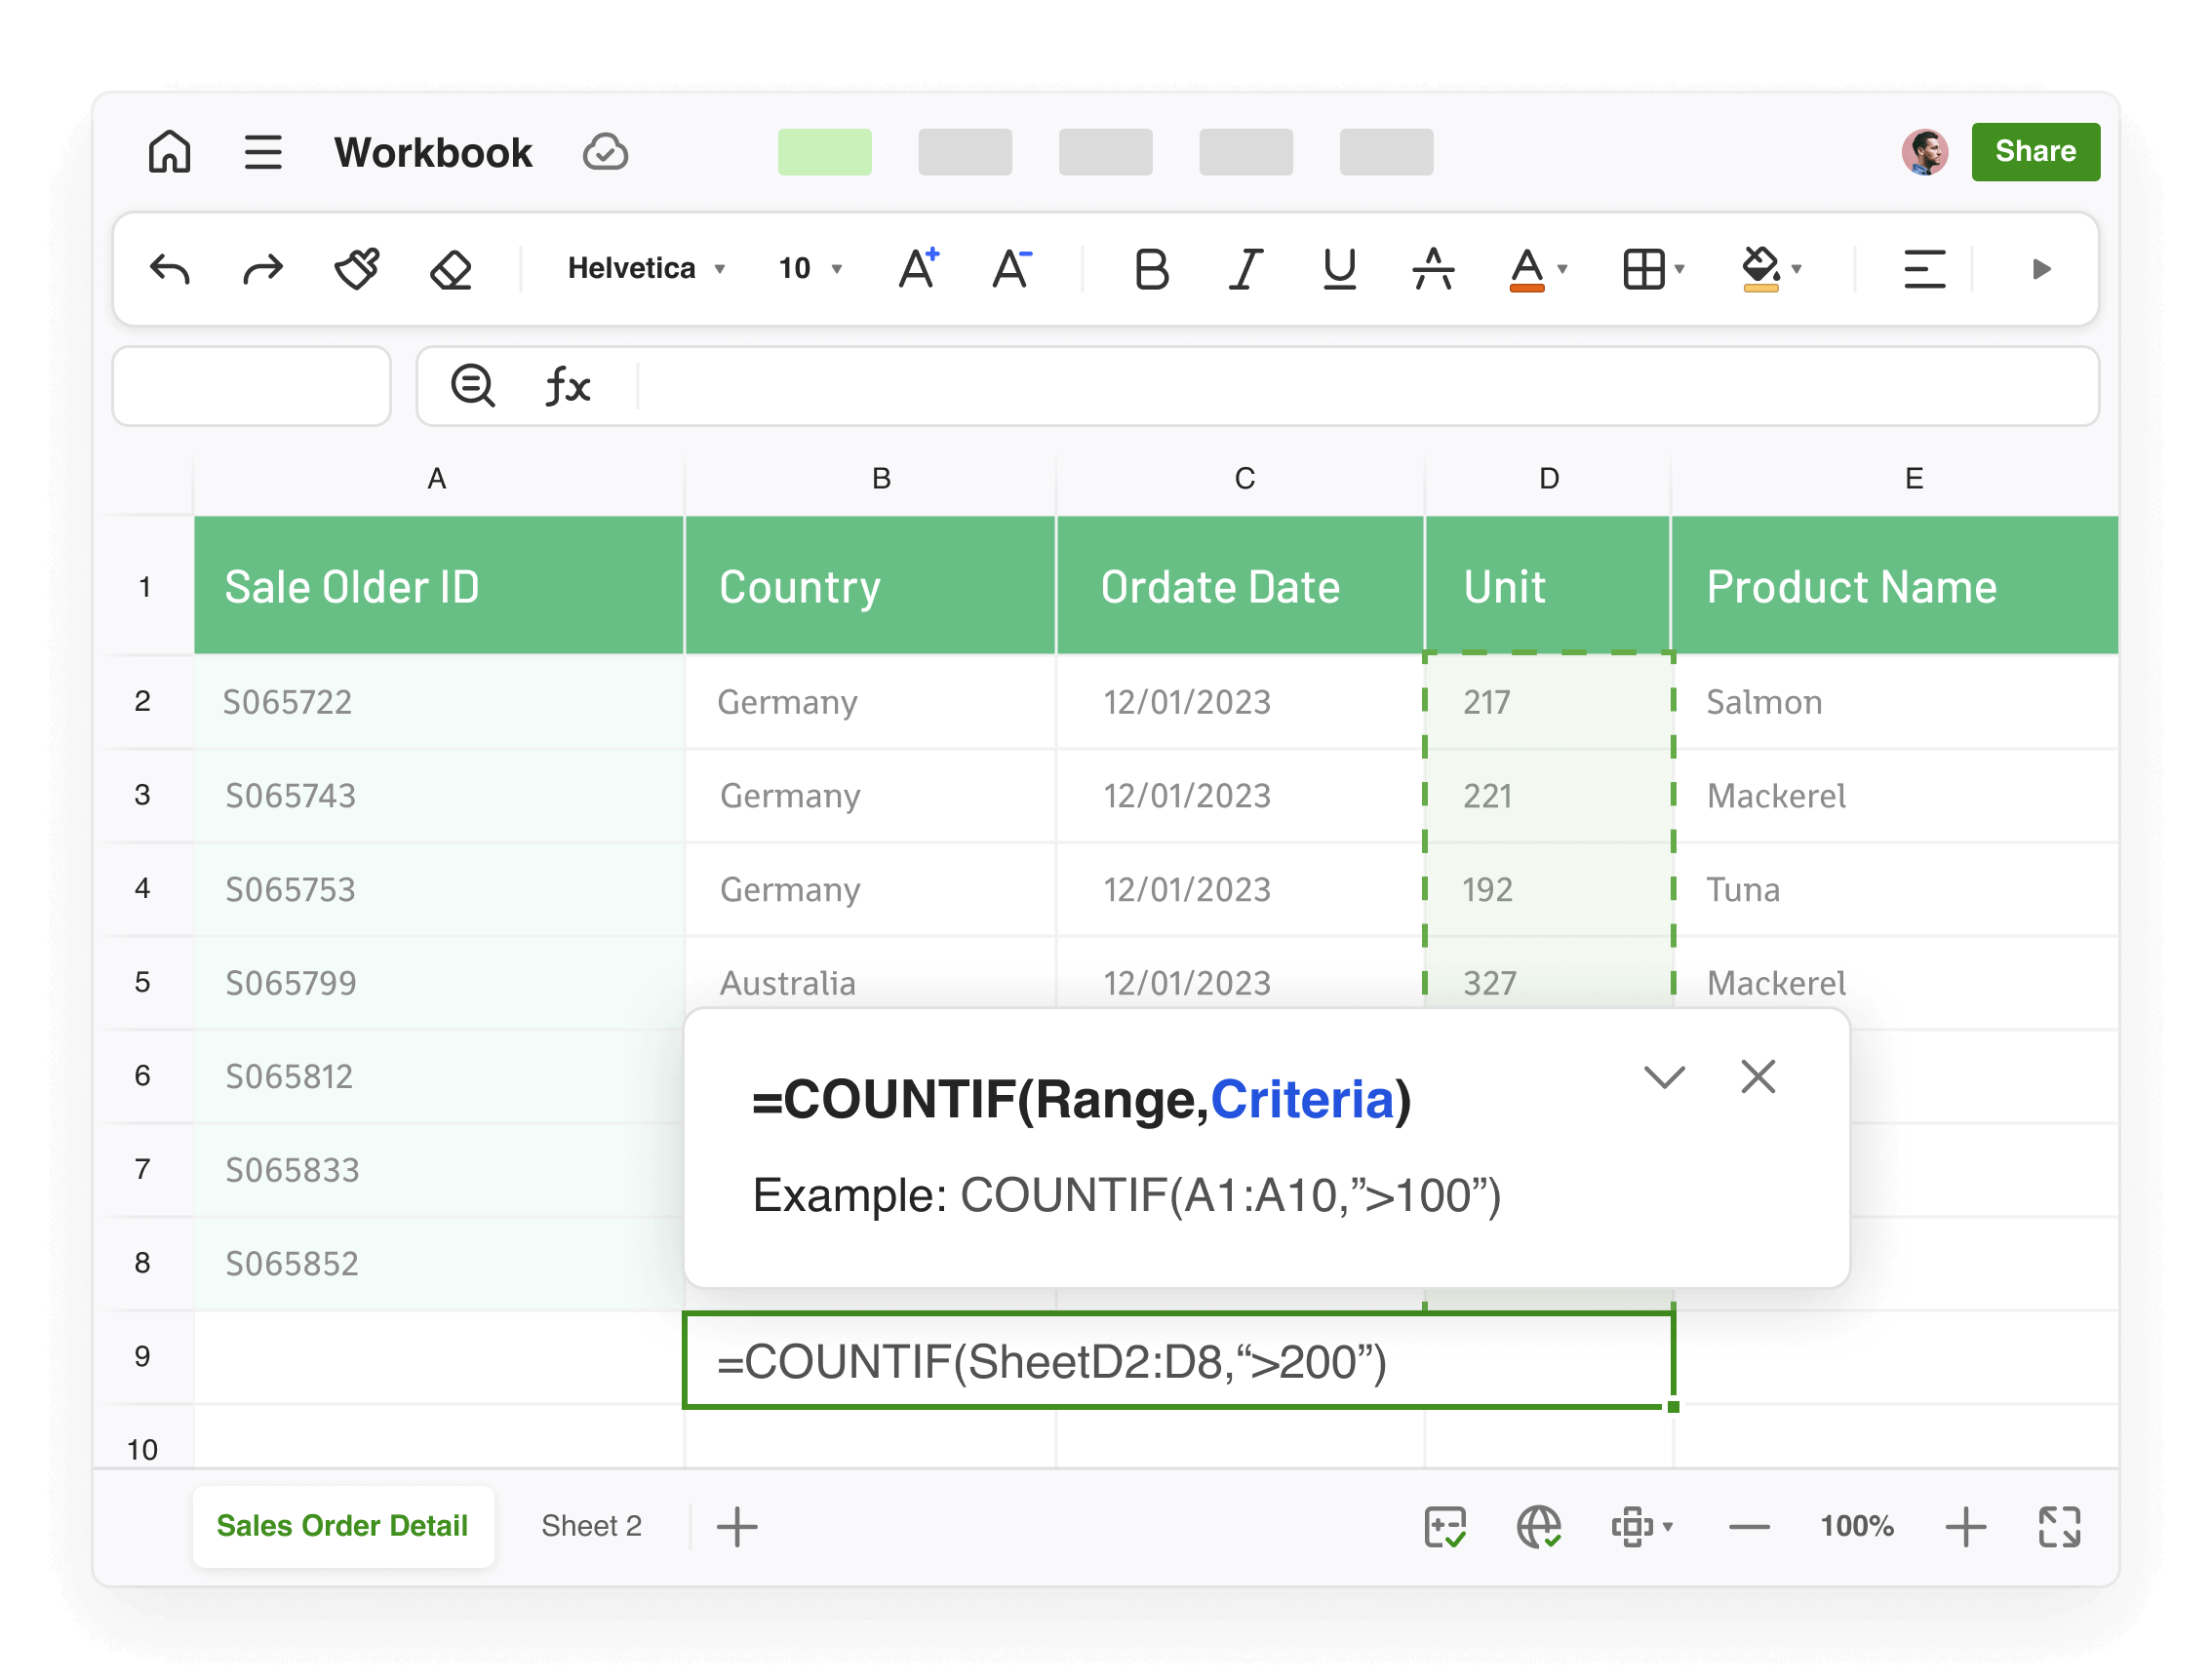Click the zoom-out search icon in formula bar
This screenshot has width=2212, height=1679.
point(472,386)
